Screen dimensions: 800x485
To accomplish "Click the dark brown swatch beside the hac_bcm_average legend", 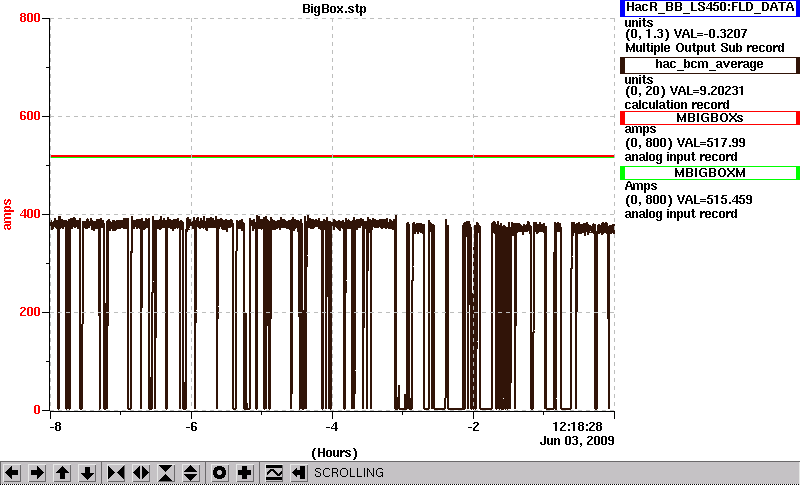I will [622, 65].
